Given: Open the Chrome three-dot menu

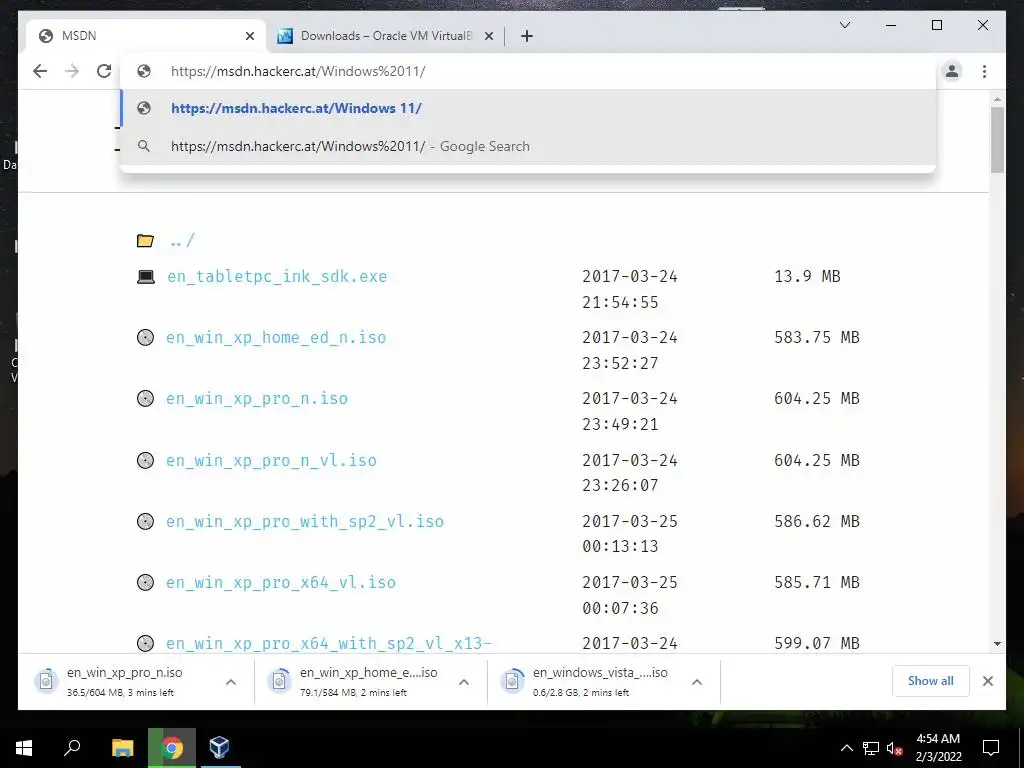Looking at the screenshot, I should pos(984,71).
